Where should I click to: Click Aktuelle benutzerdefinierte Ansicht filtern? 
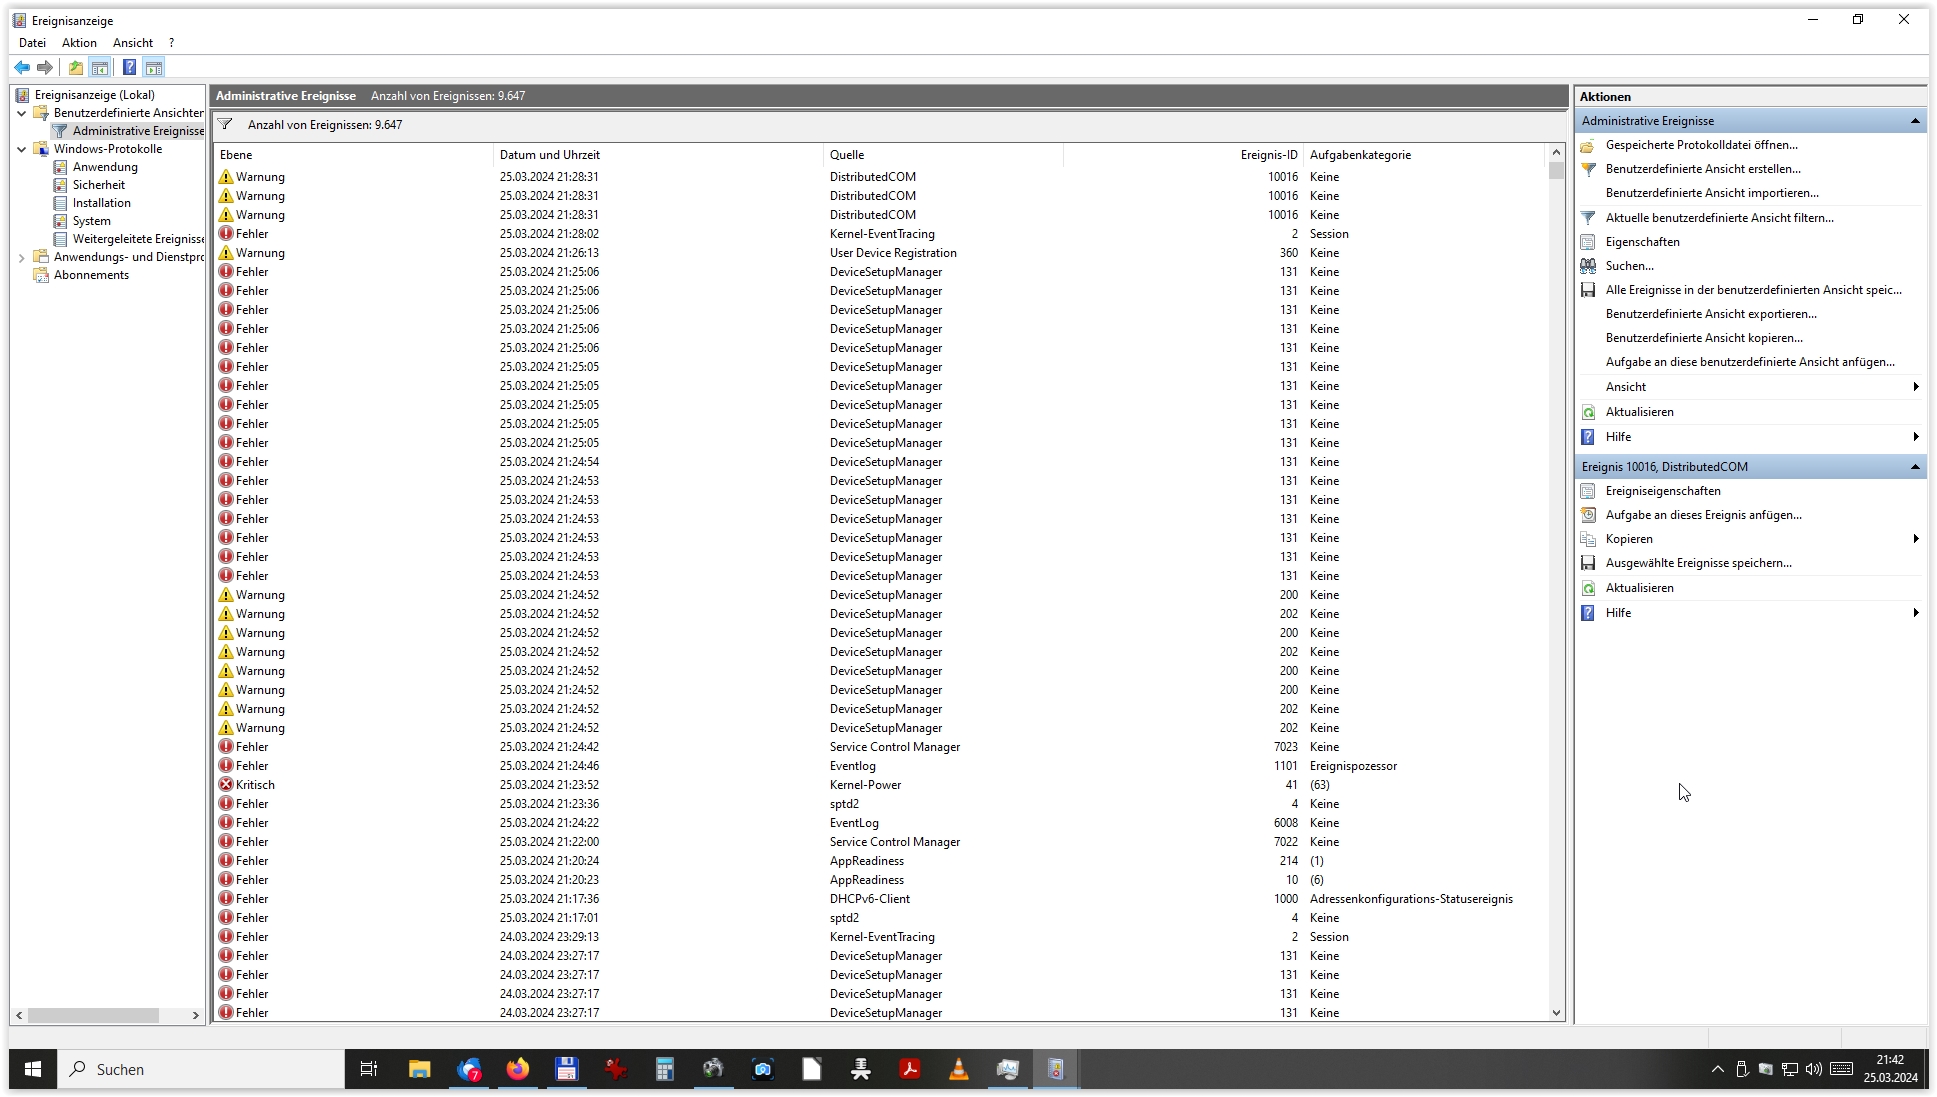tap(1719, 218)
